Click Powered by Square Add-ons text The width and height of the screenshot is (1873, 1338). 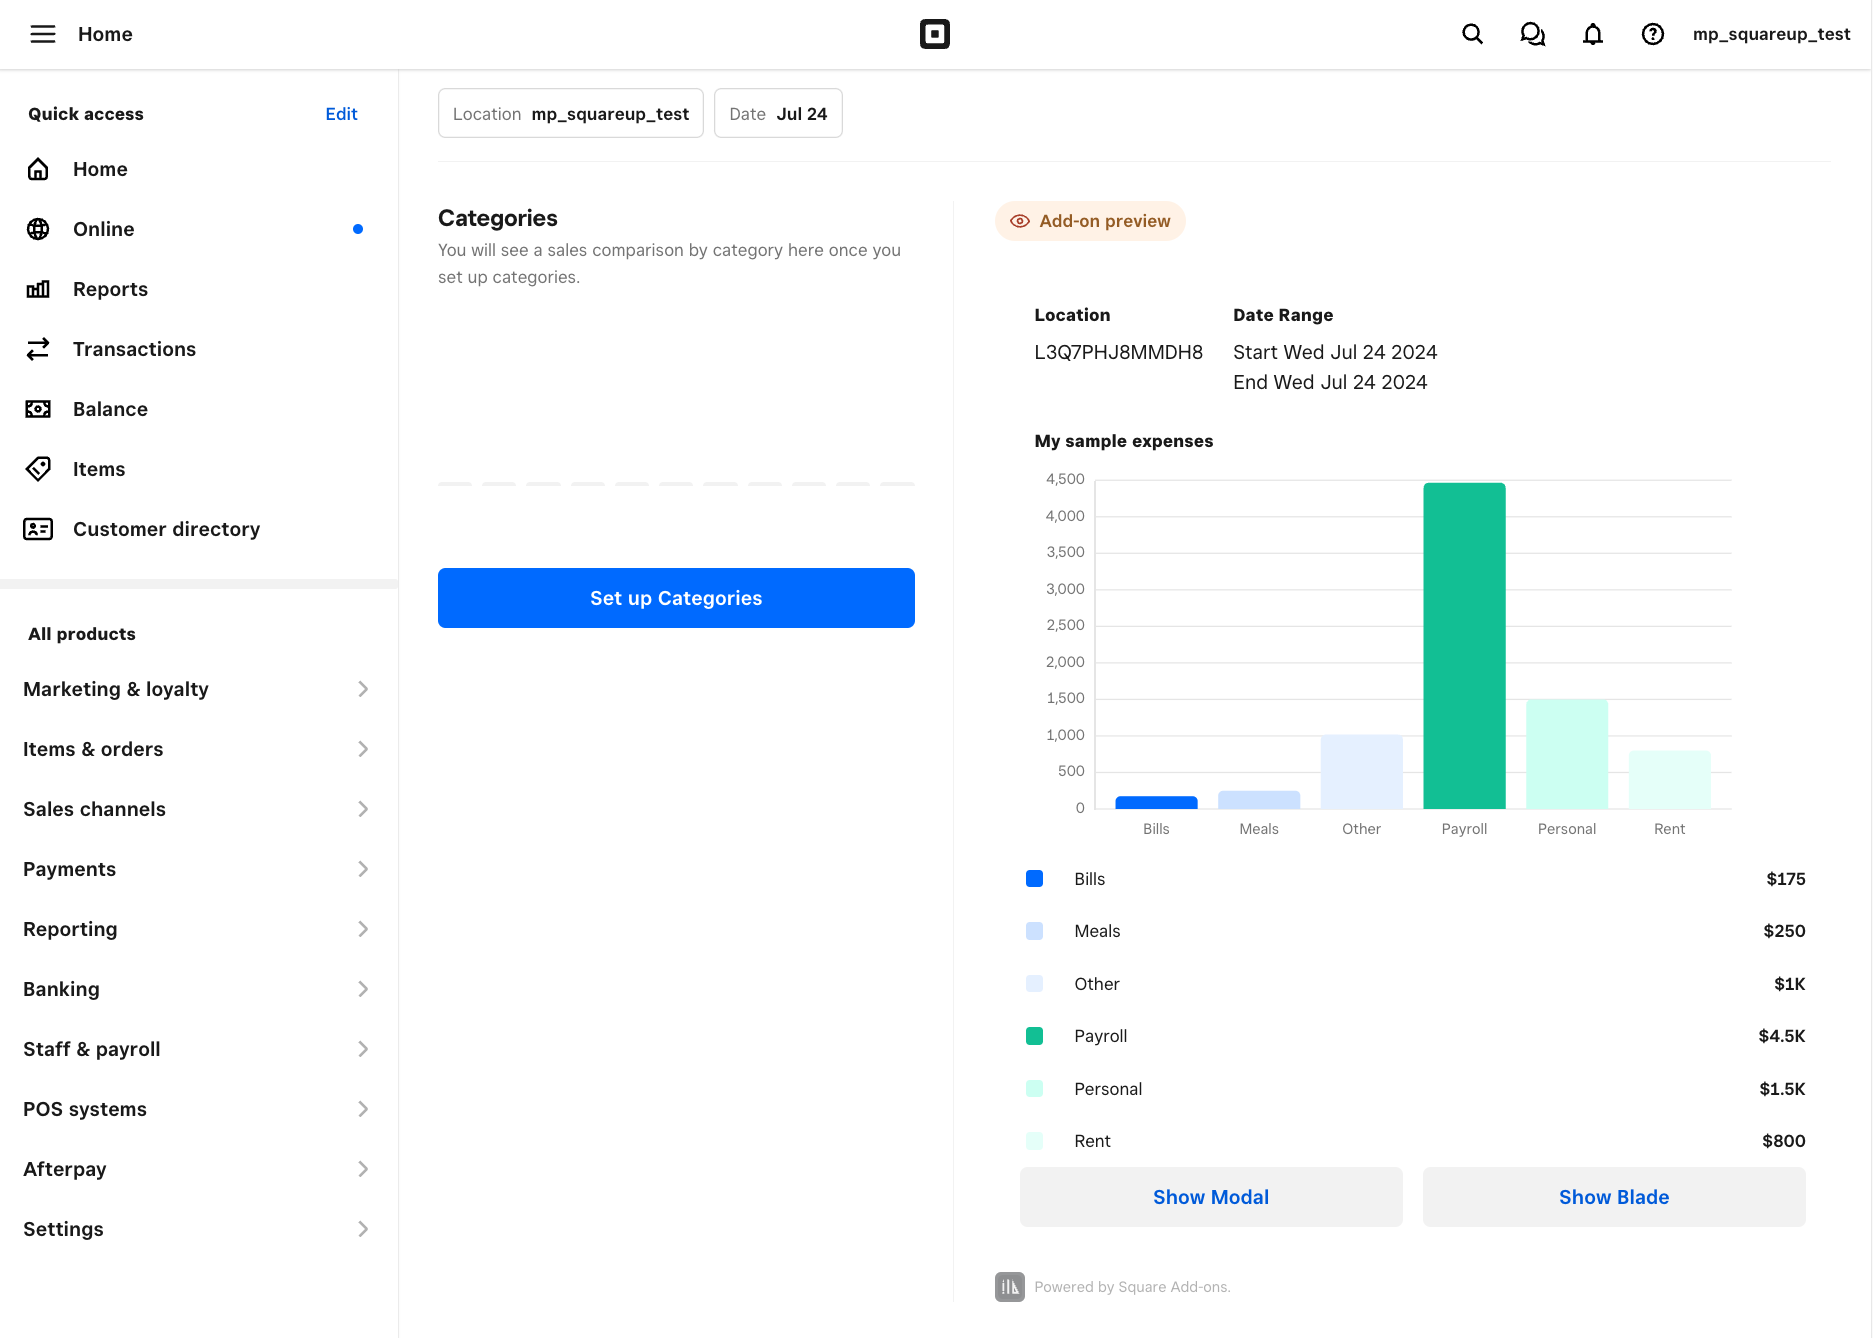pos(1132,1287)
